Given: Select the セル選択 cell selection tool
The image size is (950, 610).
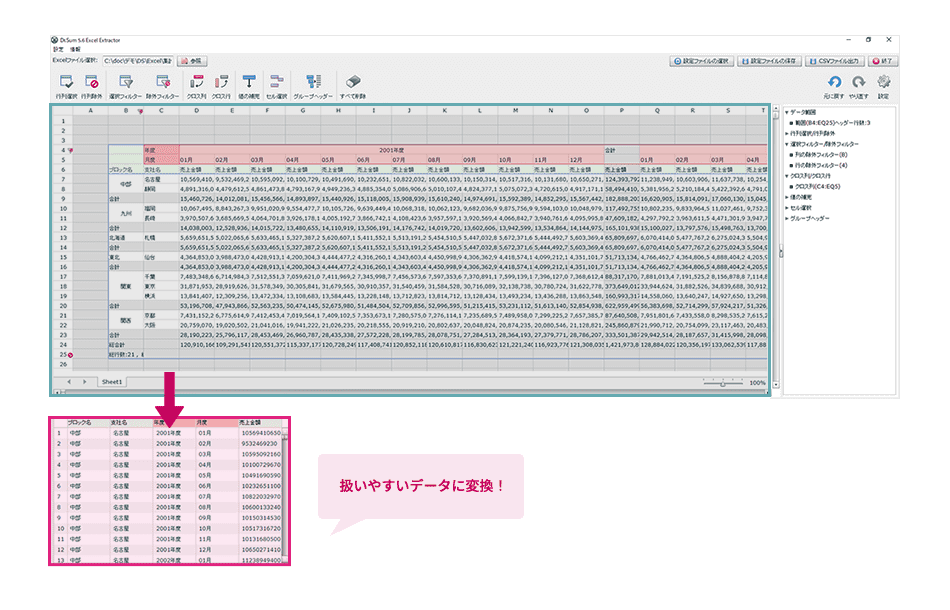Looking at the screenshot, I should point(278,80).
